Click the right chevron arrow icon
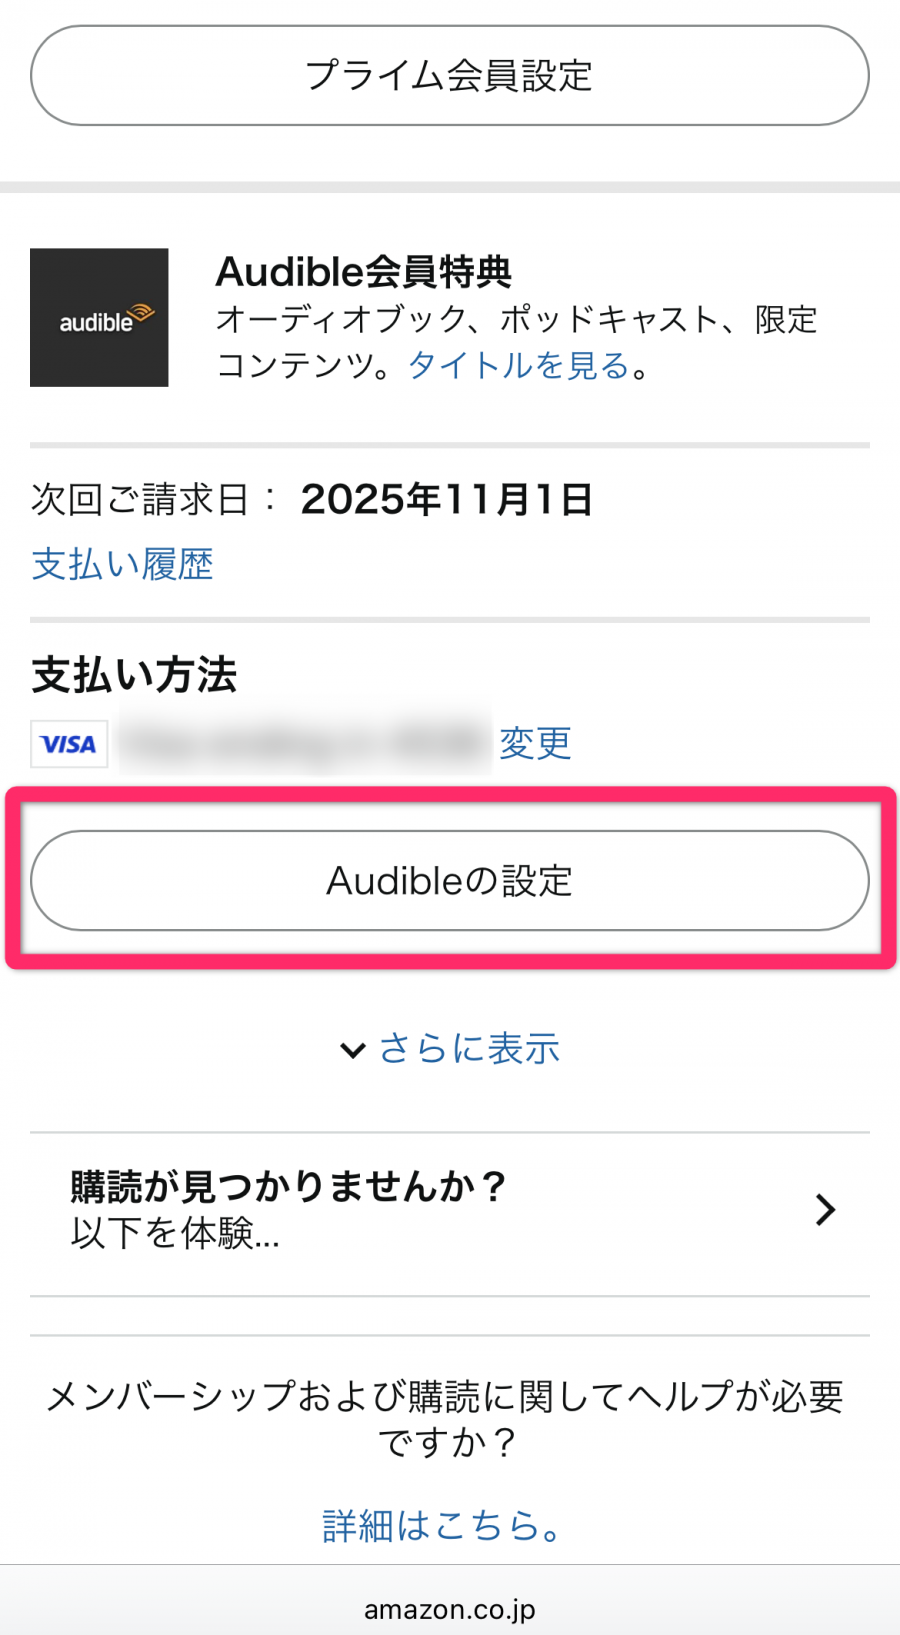Screen dimensions: 900x1635 click(825, 1210)
